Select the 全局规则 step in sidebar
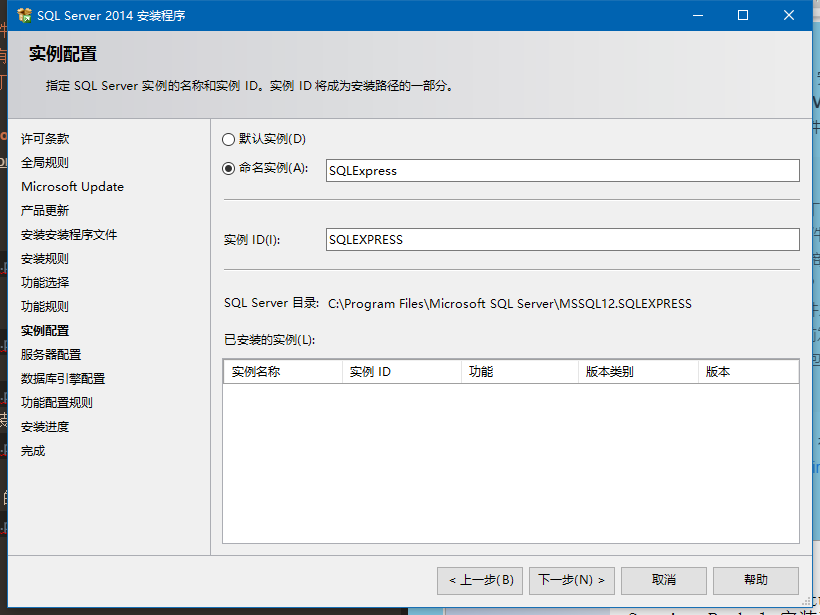The height and width of the screenshot is (615, 820). click(x=45, y=163)
